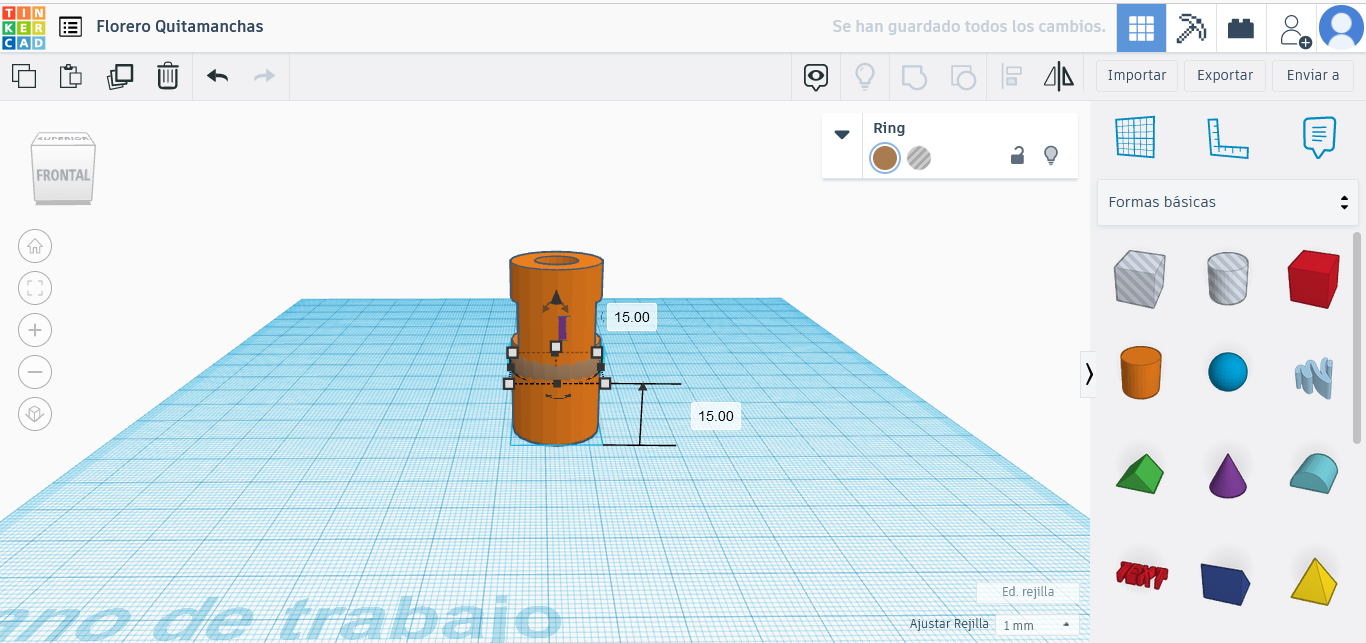The width and height of the screenshot is (1366, 643).
Task: Click the black lift arrow above Ring
Action: 556,299
